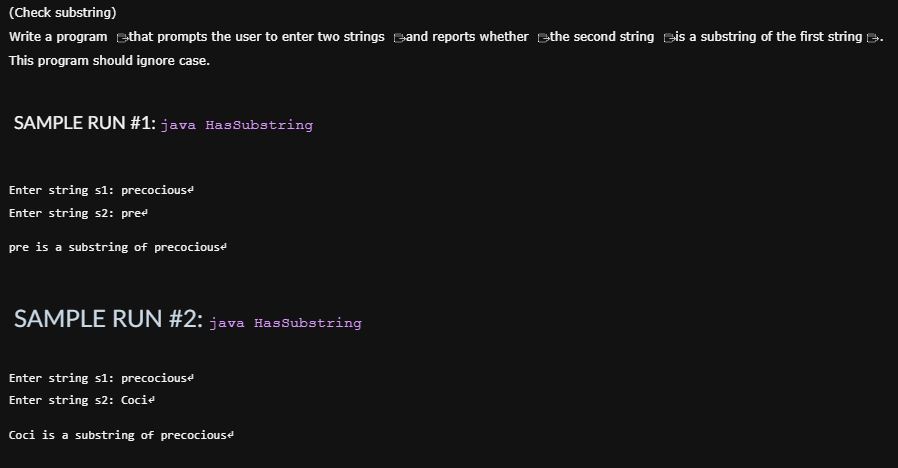The width and height of the screenshot is (898, 468).
Task: Click 'java HasSubstring' command in sample run #2
Action: pyautogui.click(x=285, y=323)
